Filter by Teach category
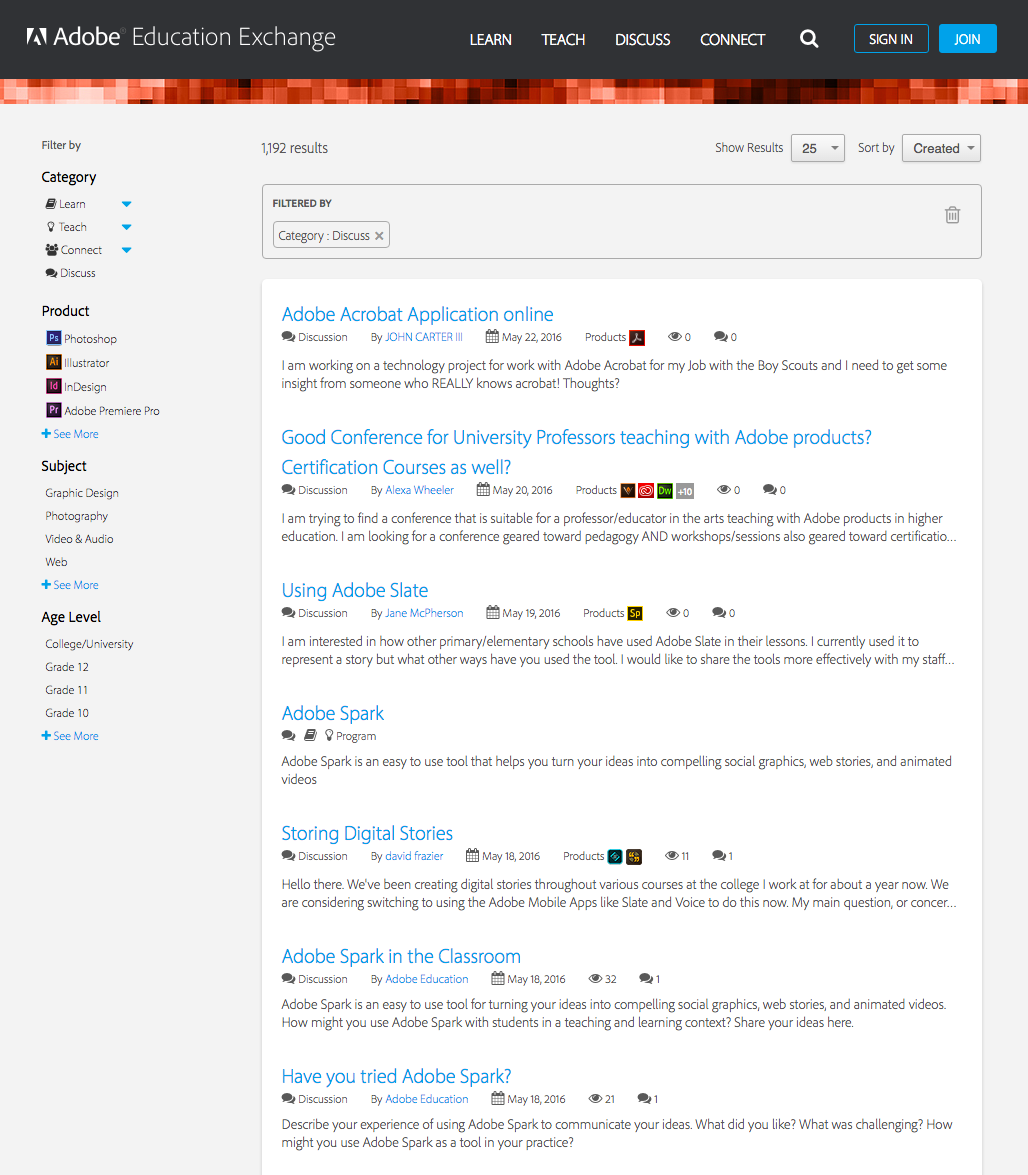This screenshot has width=1028, height=1175. (66, 227)
